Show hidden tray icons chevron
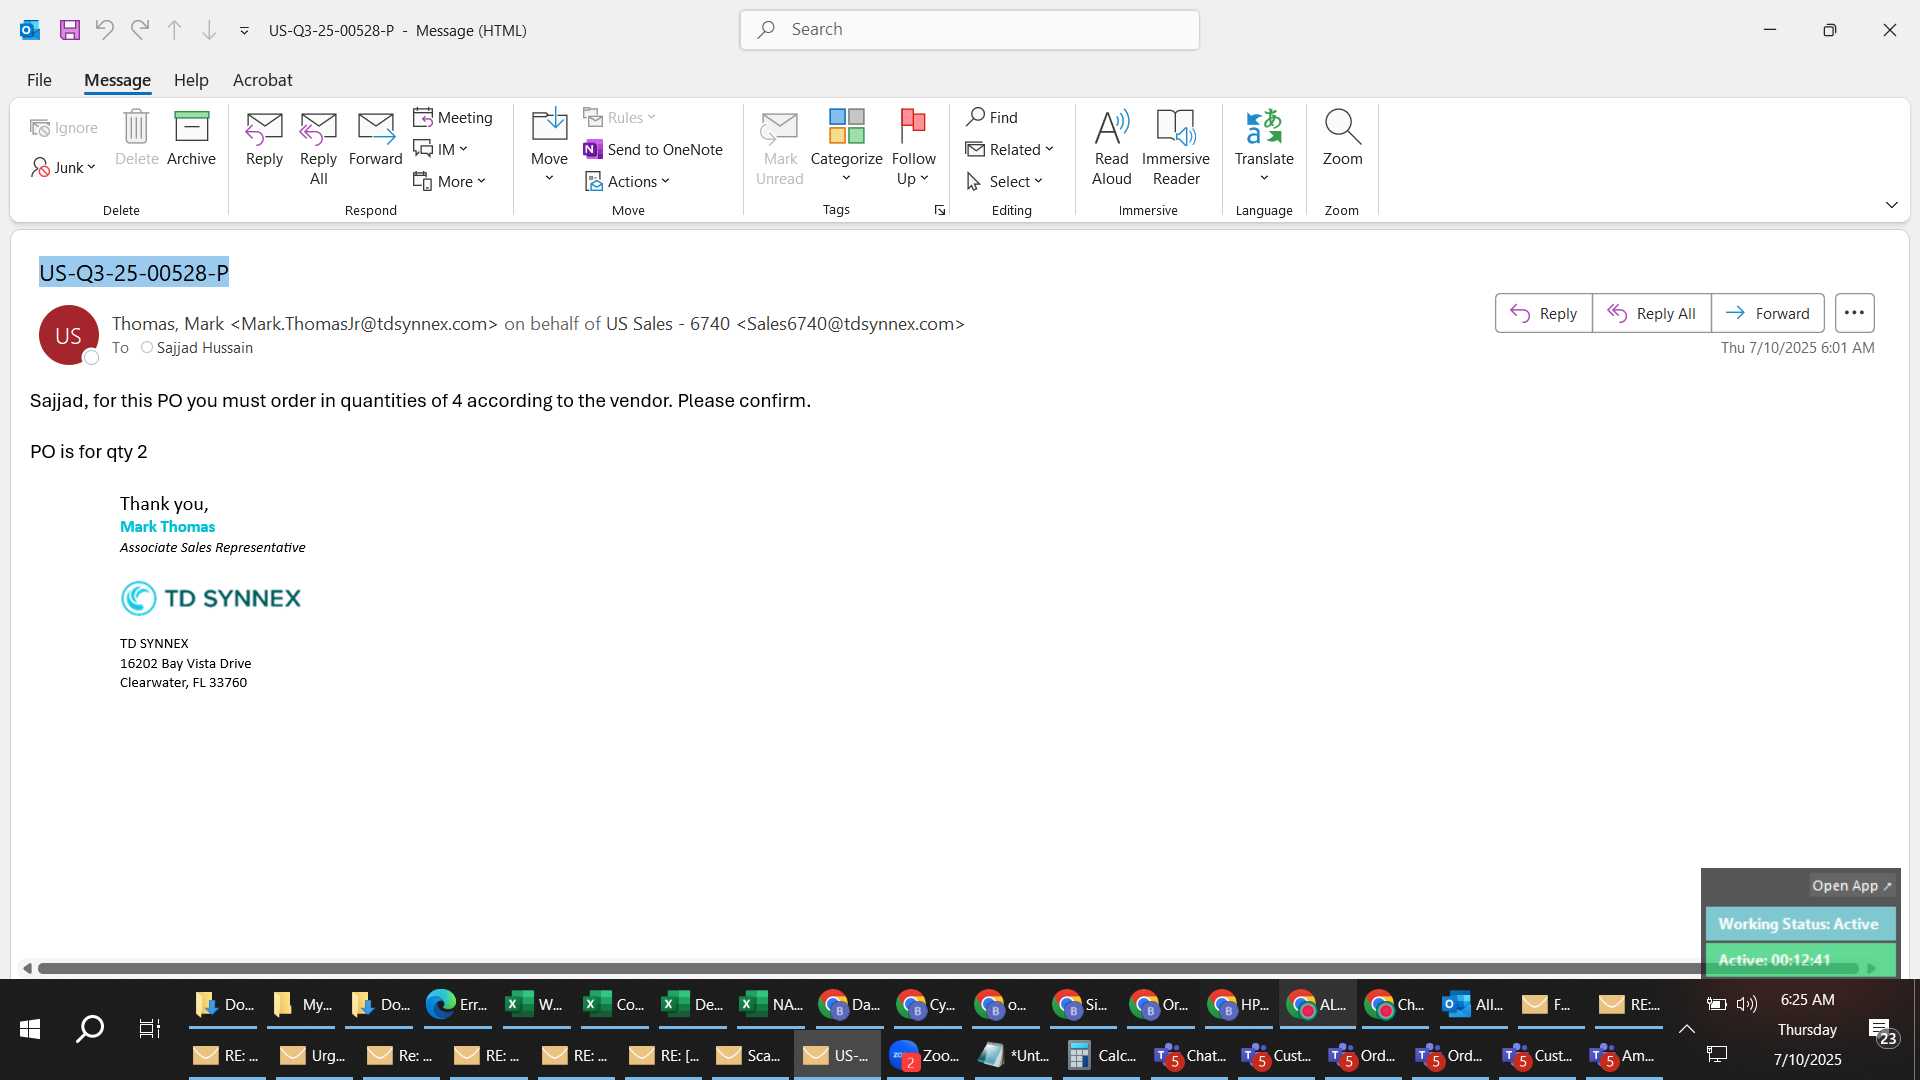Screen dimensions: 1920x1080 click(x=1686, y=1029)
